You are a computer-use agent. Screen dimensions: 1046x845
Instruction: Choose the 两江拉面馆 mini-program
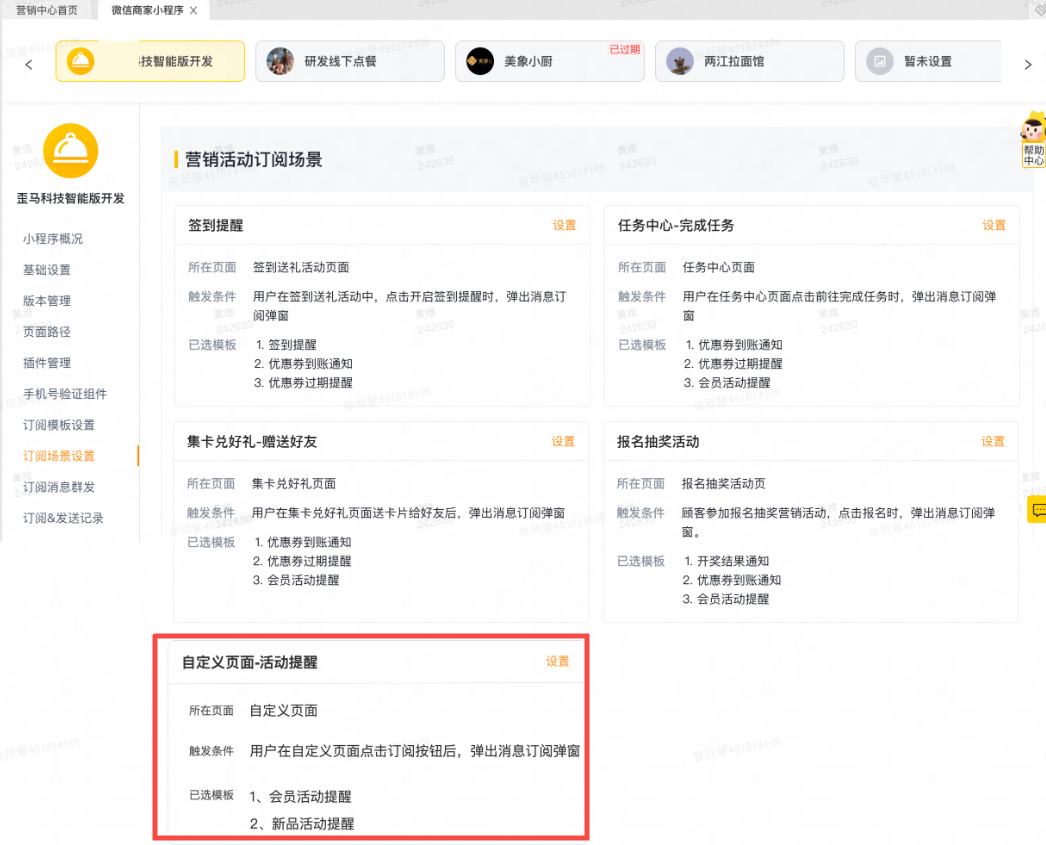coord(750,61)
